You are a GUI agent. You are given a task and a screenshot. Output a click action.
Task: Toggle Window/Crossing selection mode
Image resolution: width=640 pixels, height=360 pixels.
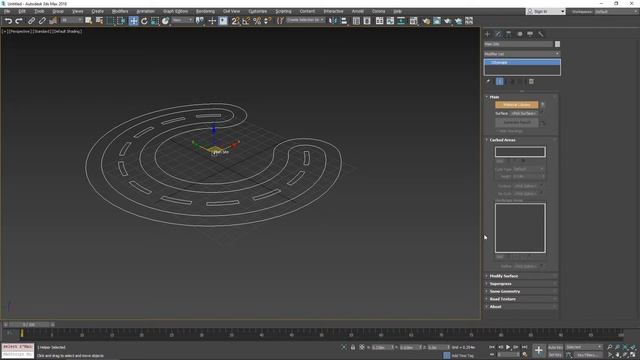(x=121, y=21)
